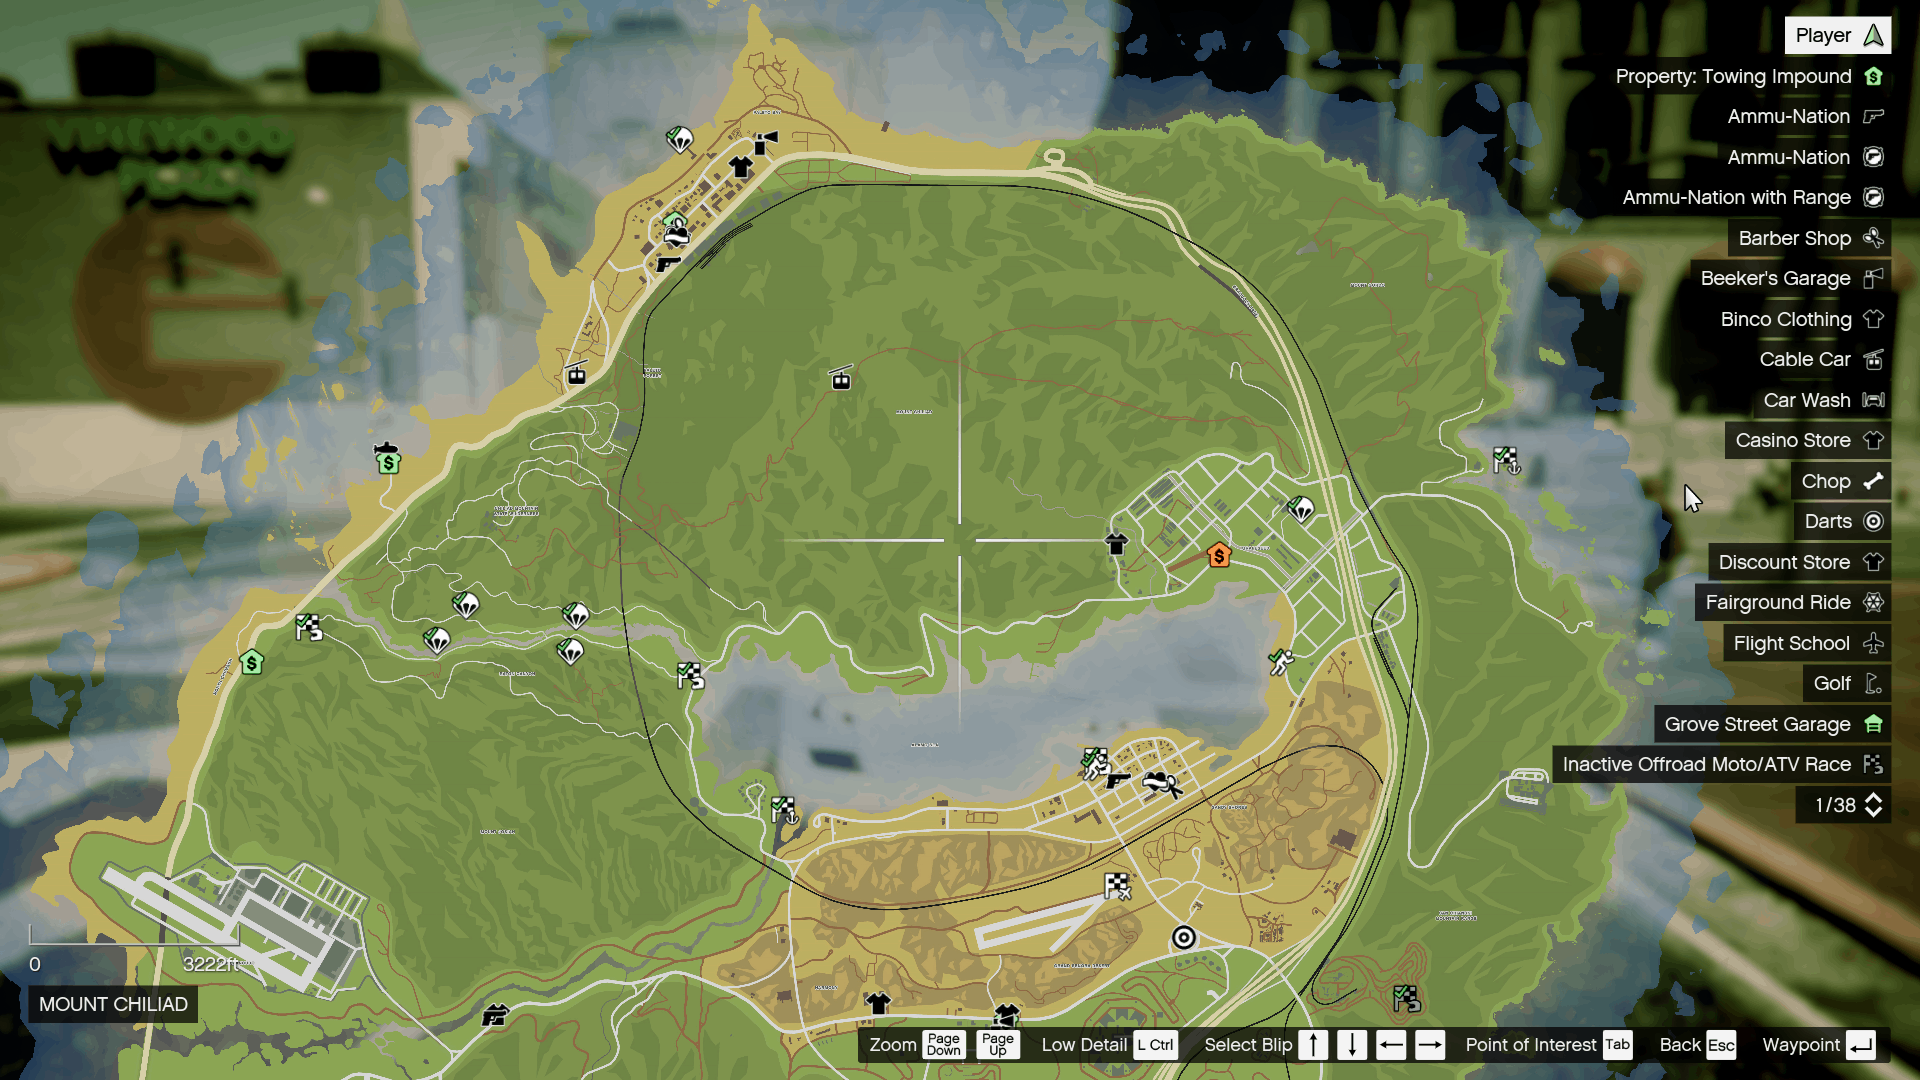Click sea race flag blip at southwest Alamo shore

pyautogui.click(x=784, y=809)
